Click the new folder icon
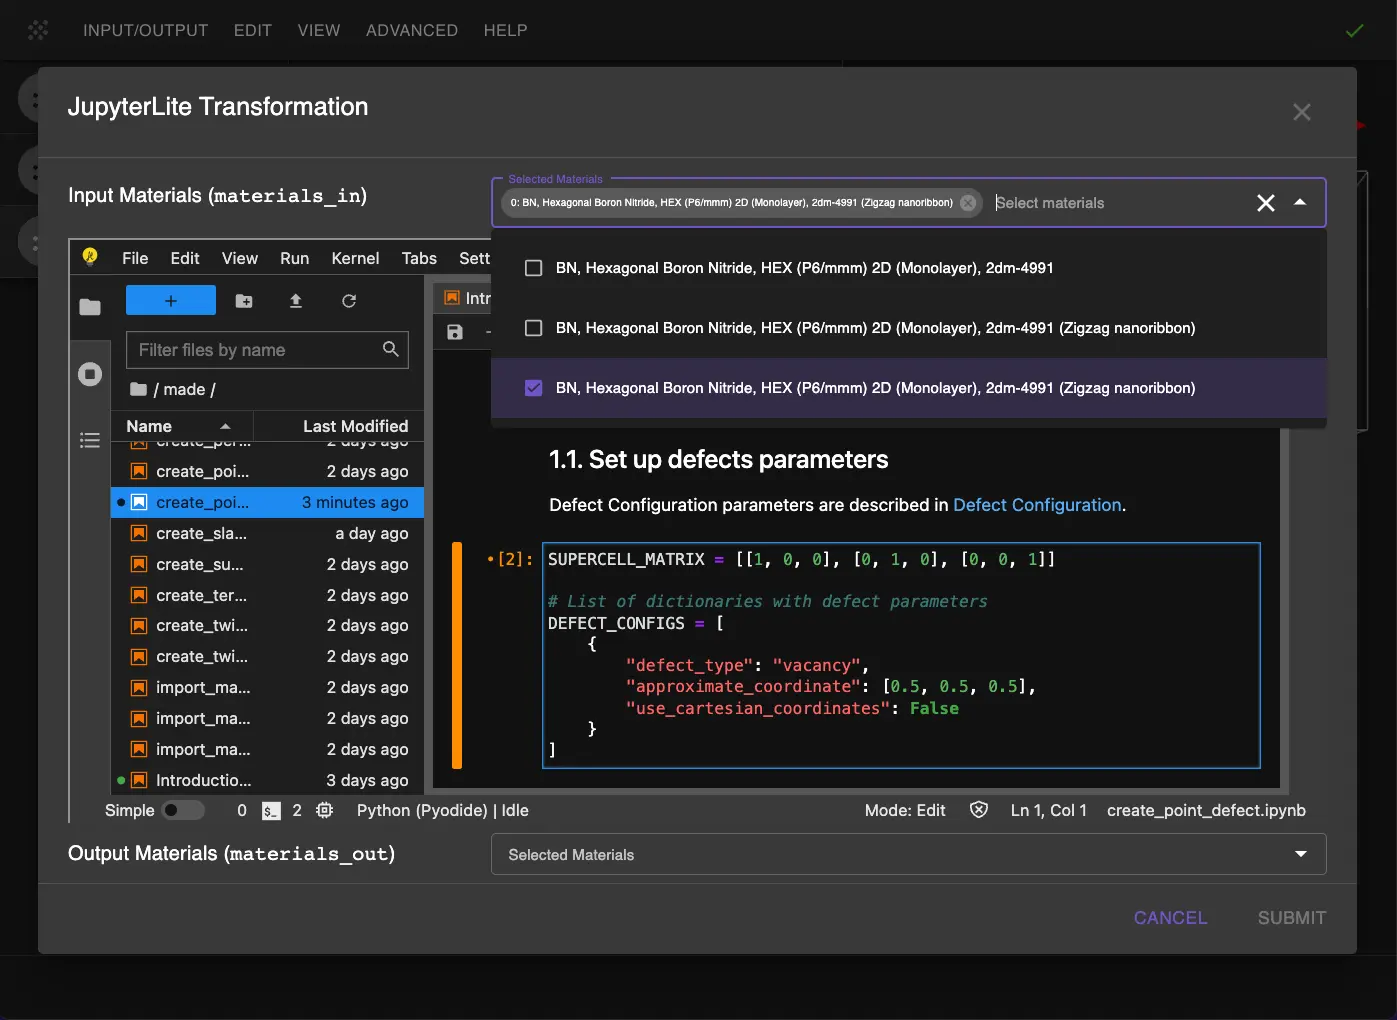The height and width of the screenshot is (1020, 1397). (x=244, y=301)
